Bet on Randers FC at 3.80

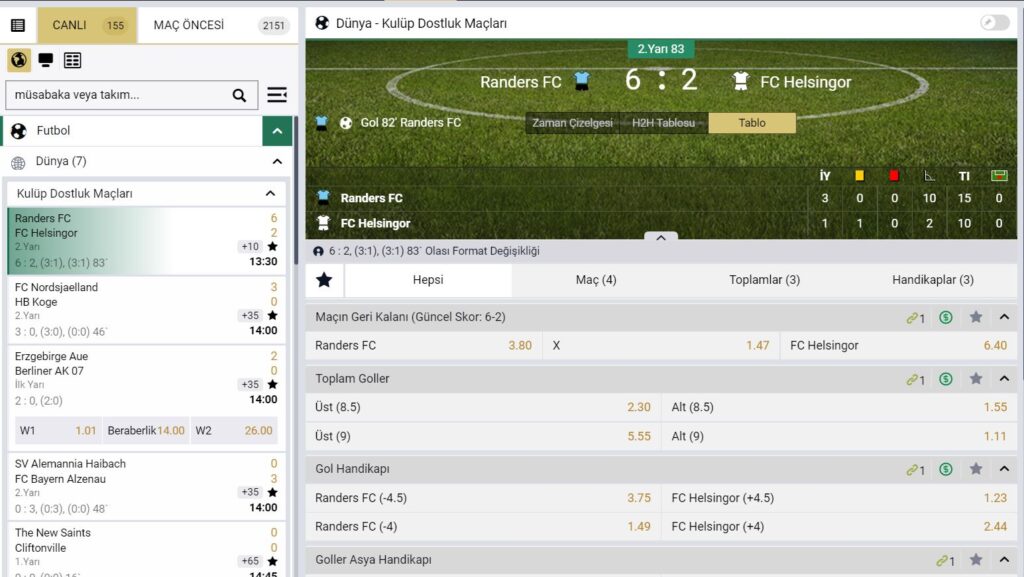(424, 345)
